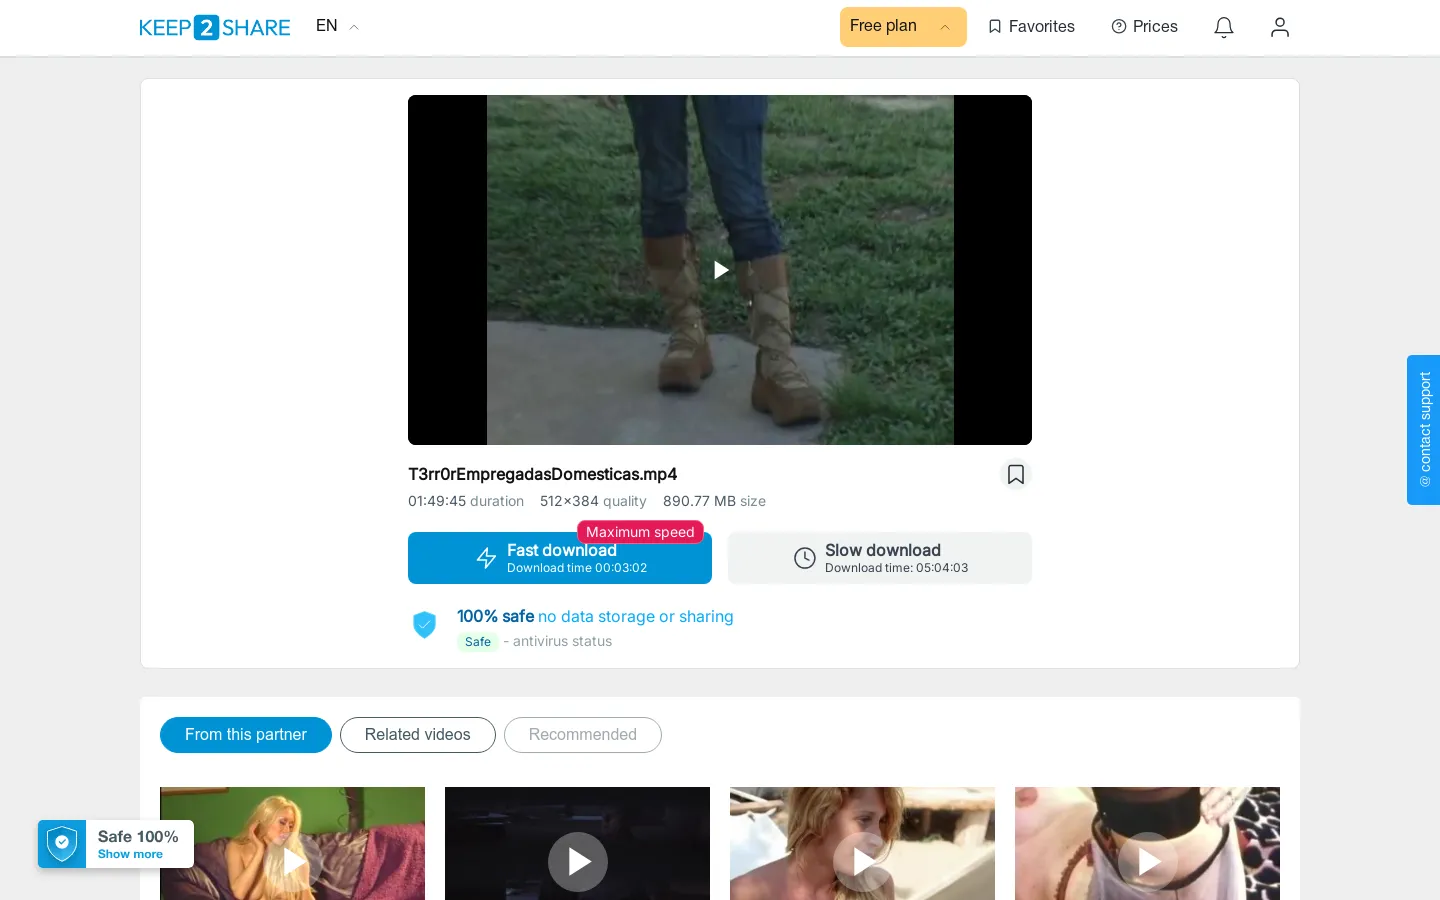The image size is (1440, 900).
Task: Open the user account icon
Action: 1280,27
